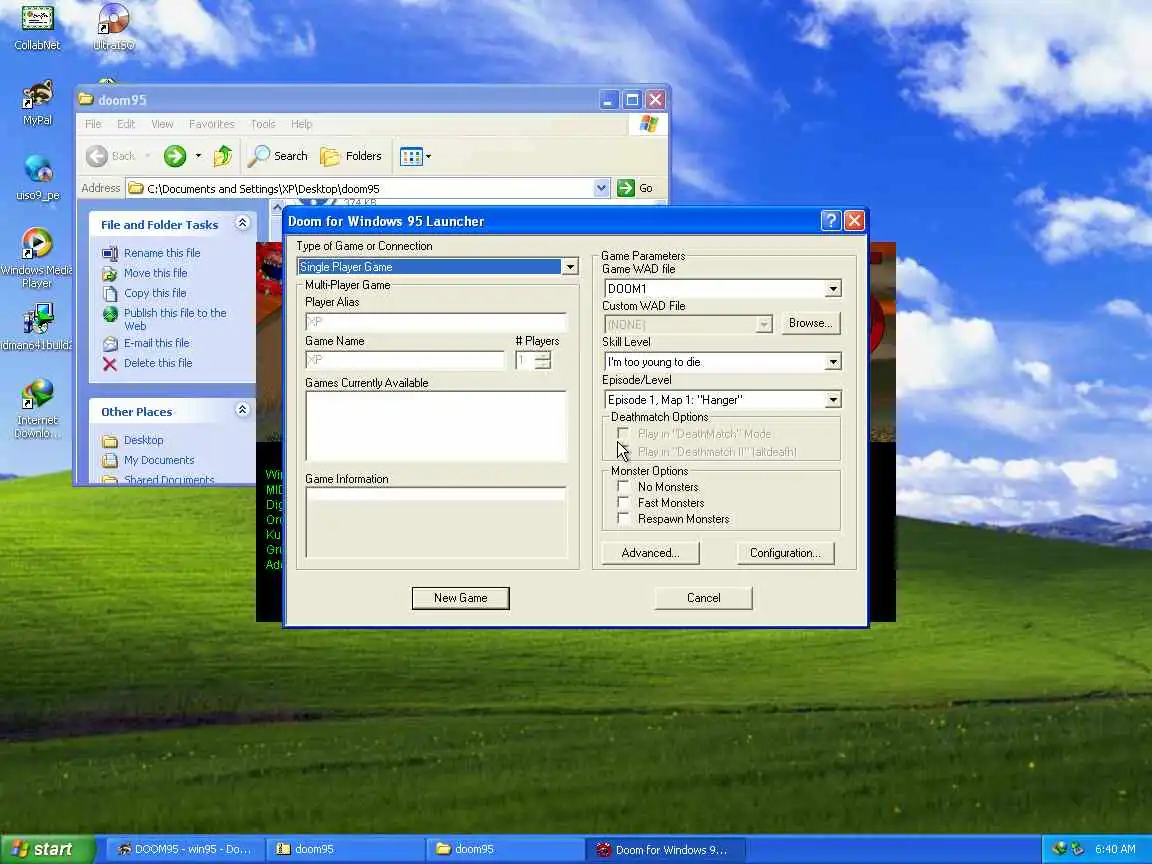Click the Game Name input field
This screenshot has height=864, width=1152.
click(405, 360)
